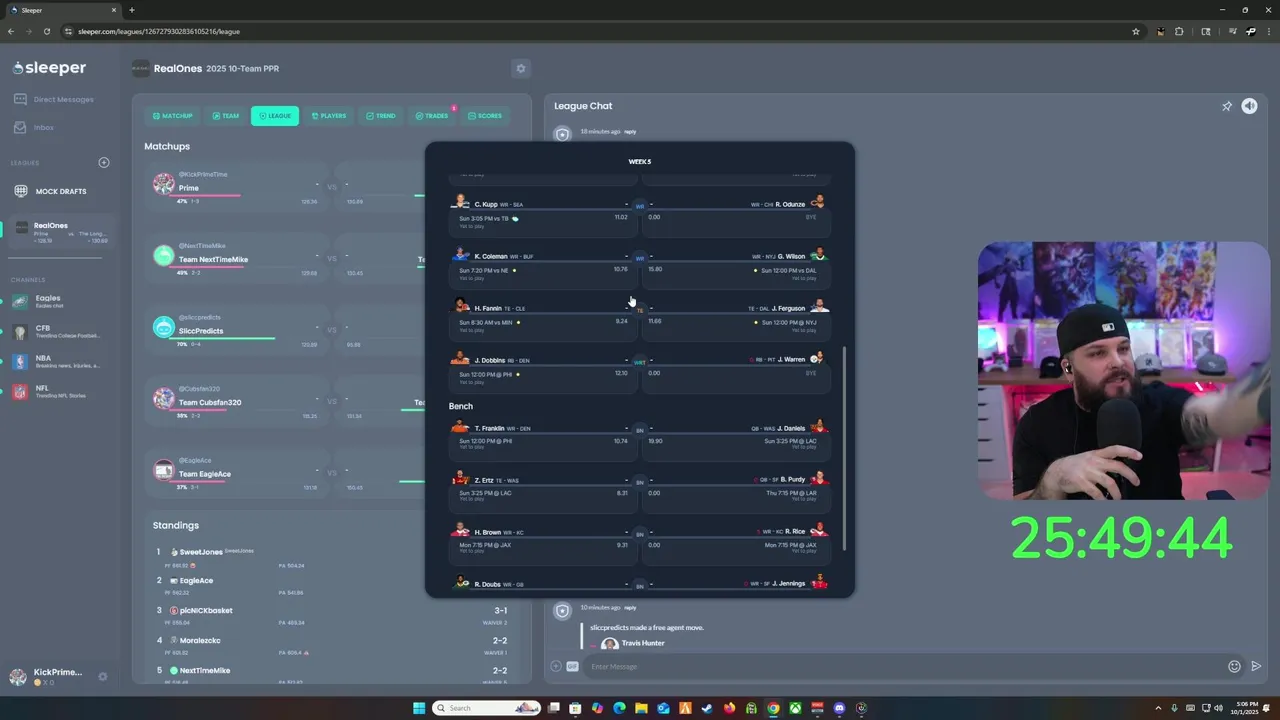Open the CFB channel
The width and height of the screenshot is (1280, 720).
55,331
